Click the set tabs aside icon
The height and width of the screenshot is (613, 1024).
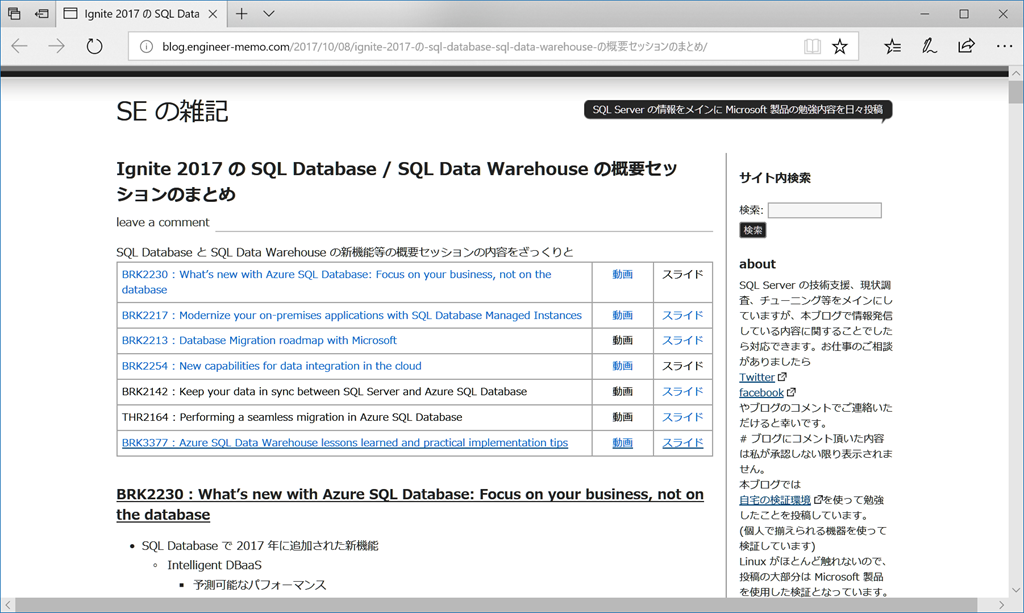point(42,14)
